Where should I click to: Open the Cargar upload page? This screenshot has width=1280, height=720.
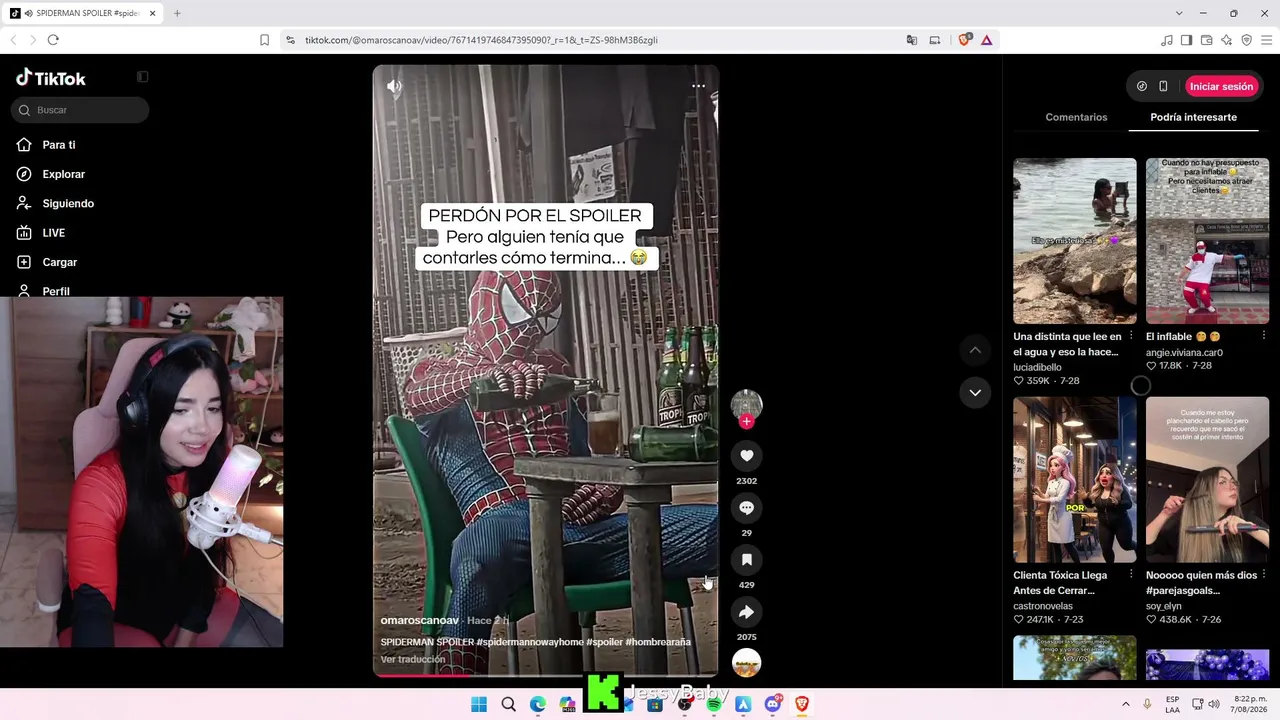point(47,262)
